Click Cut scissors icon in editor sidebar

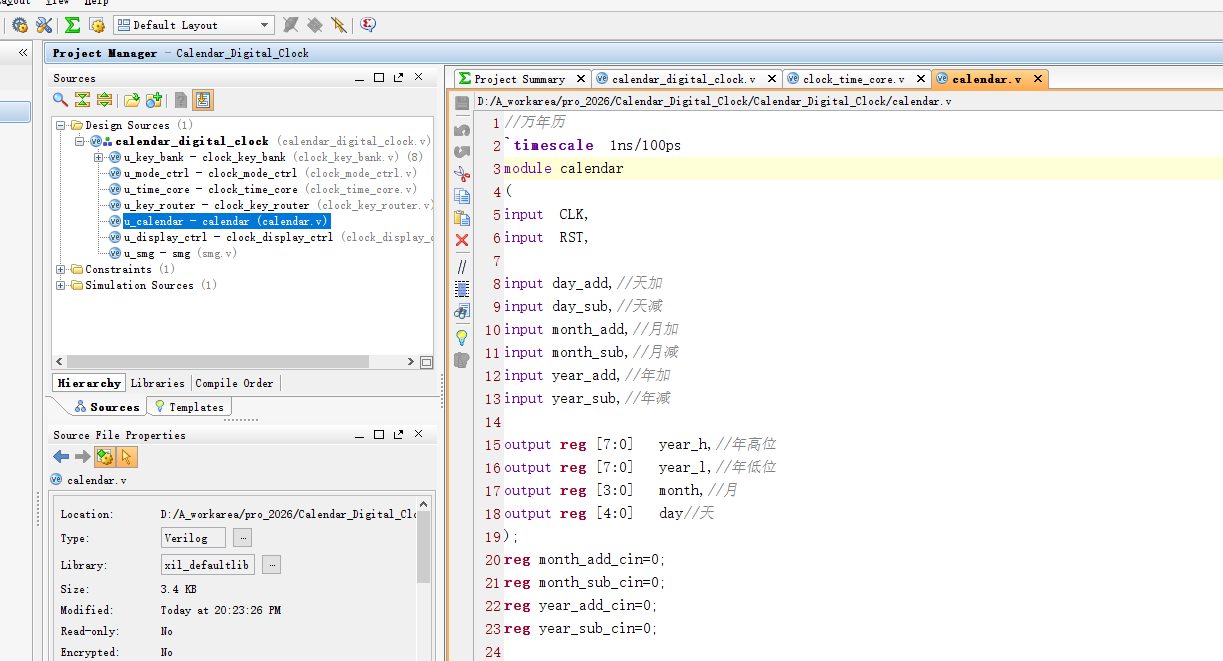pyautogui.click(x=462, y=174)
